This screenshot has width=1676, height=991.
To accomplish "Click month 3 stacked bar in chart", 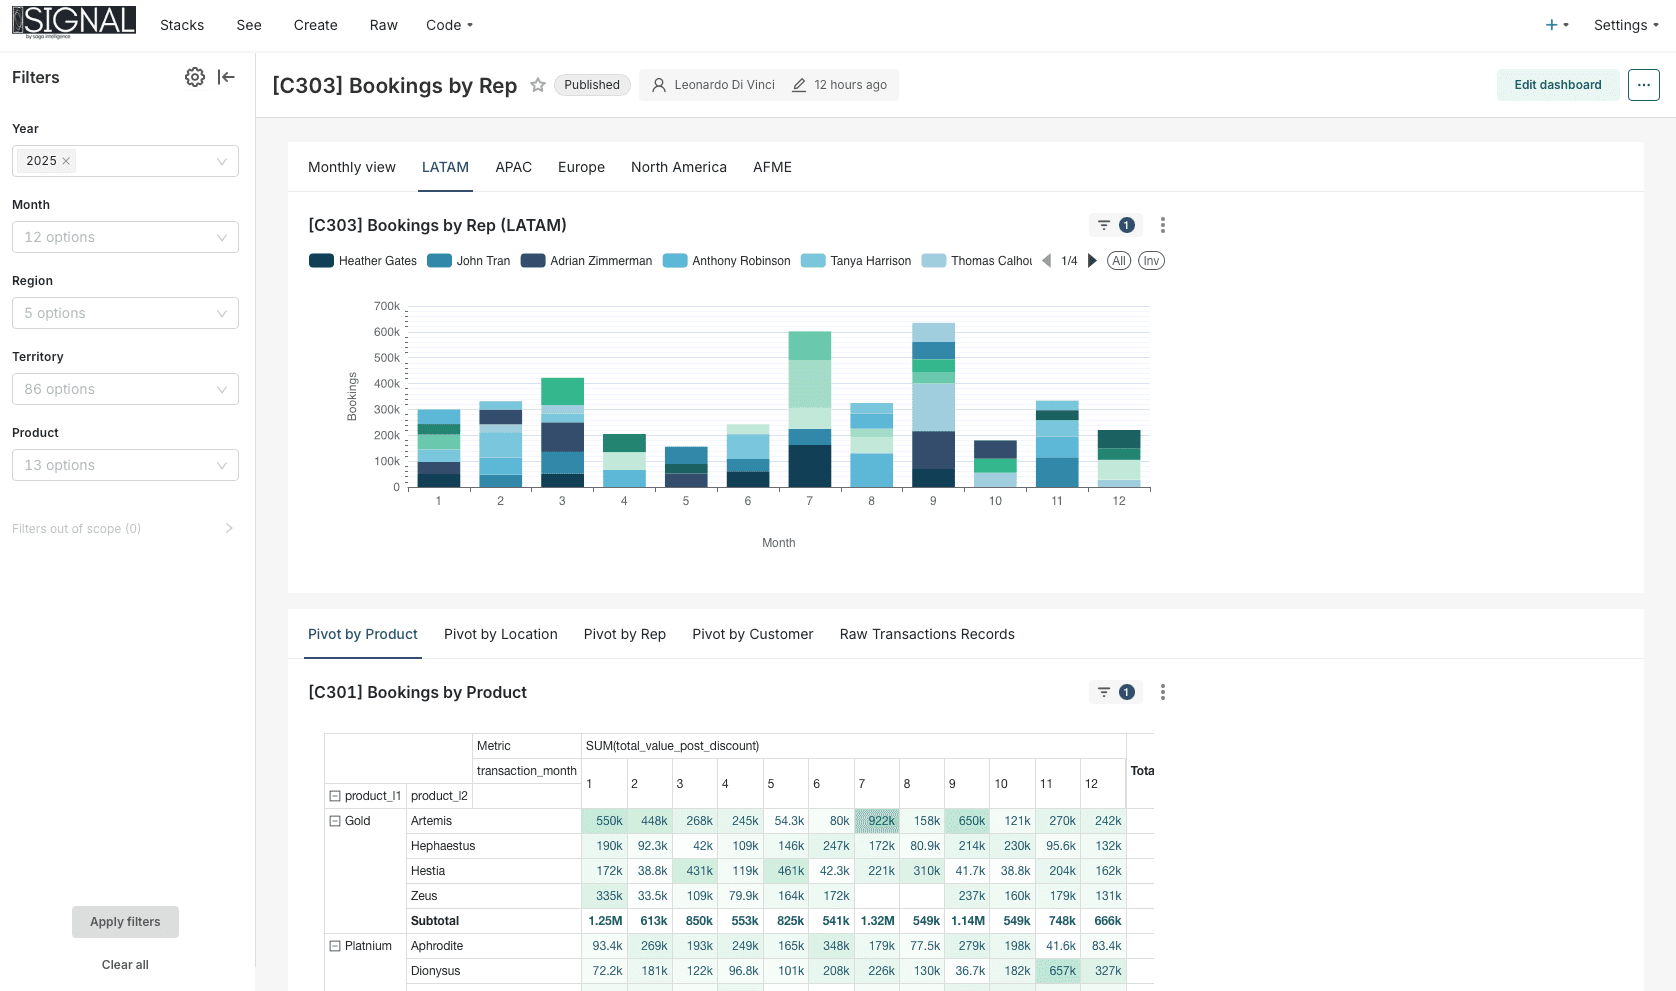I will (x=562, y=432).
